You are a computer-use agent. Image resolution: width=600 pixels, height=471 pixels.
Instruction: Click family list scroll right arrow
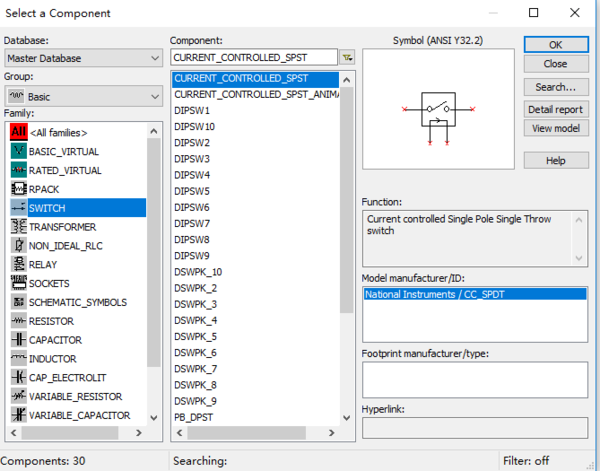pos(139,433)
